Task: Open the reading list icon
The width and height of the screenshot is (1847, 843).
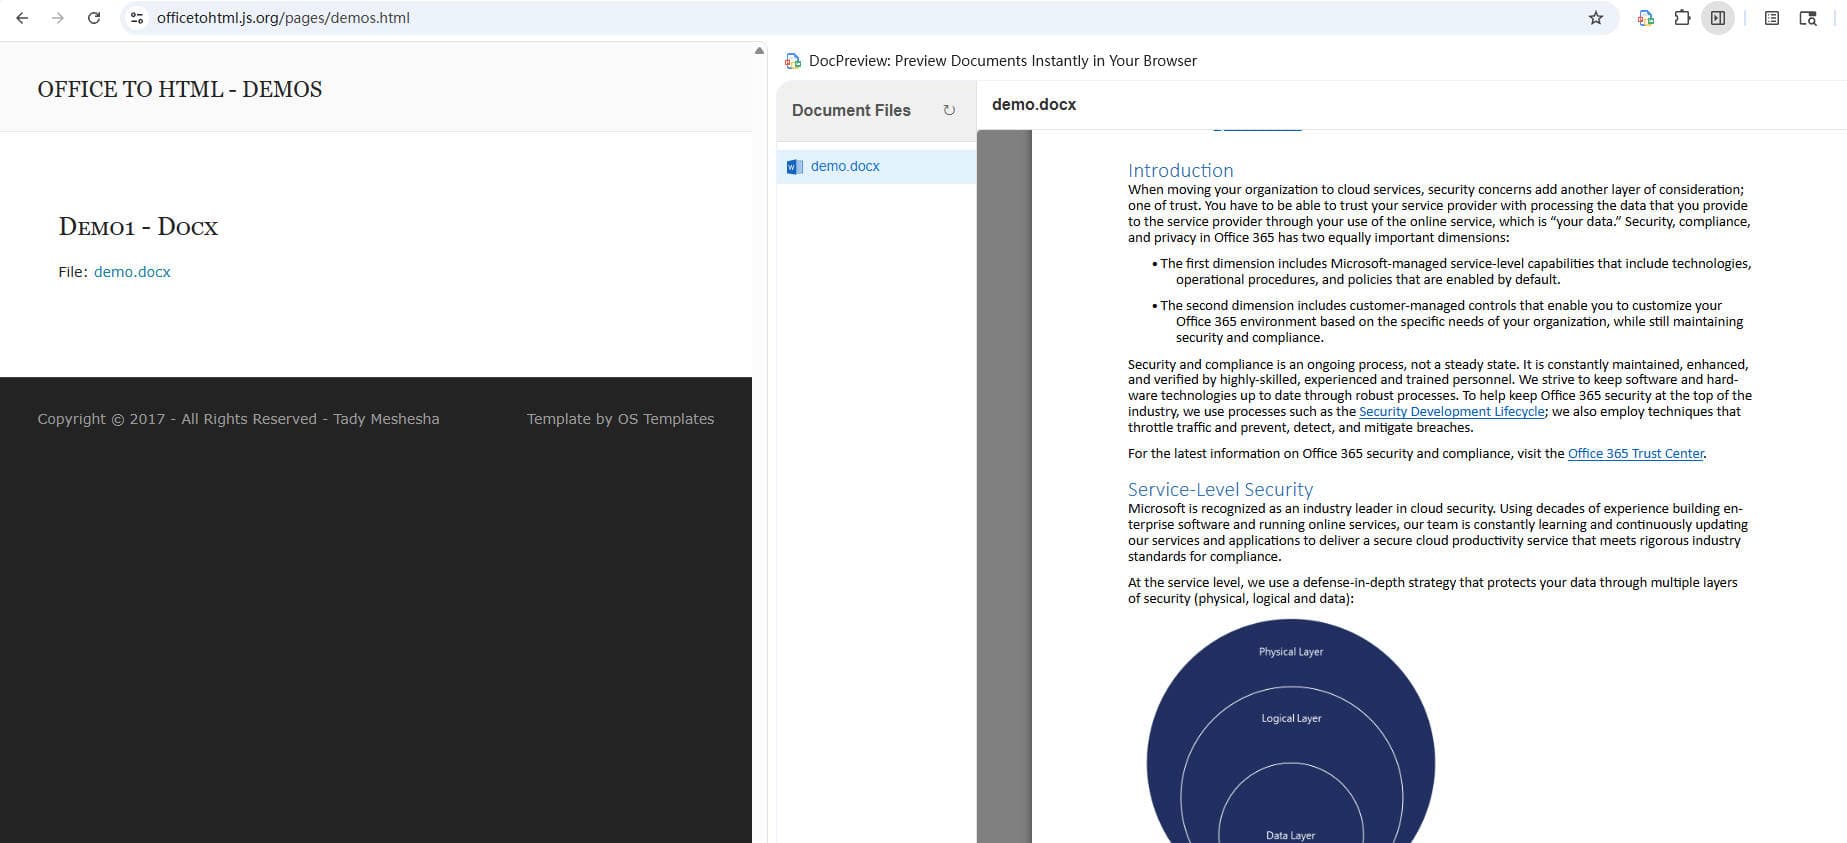Action: [x=1772, y=18]
